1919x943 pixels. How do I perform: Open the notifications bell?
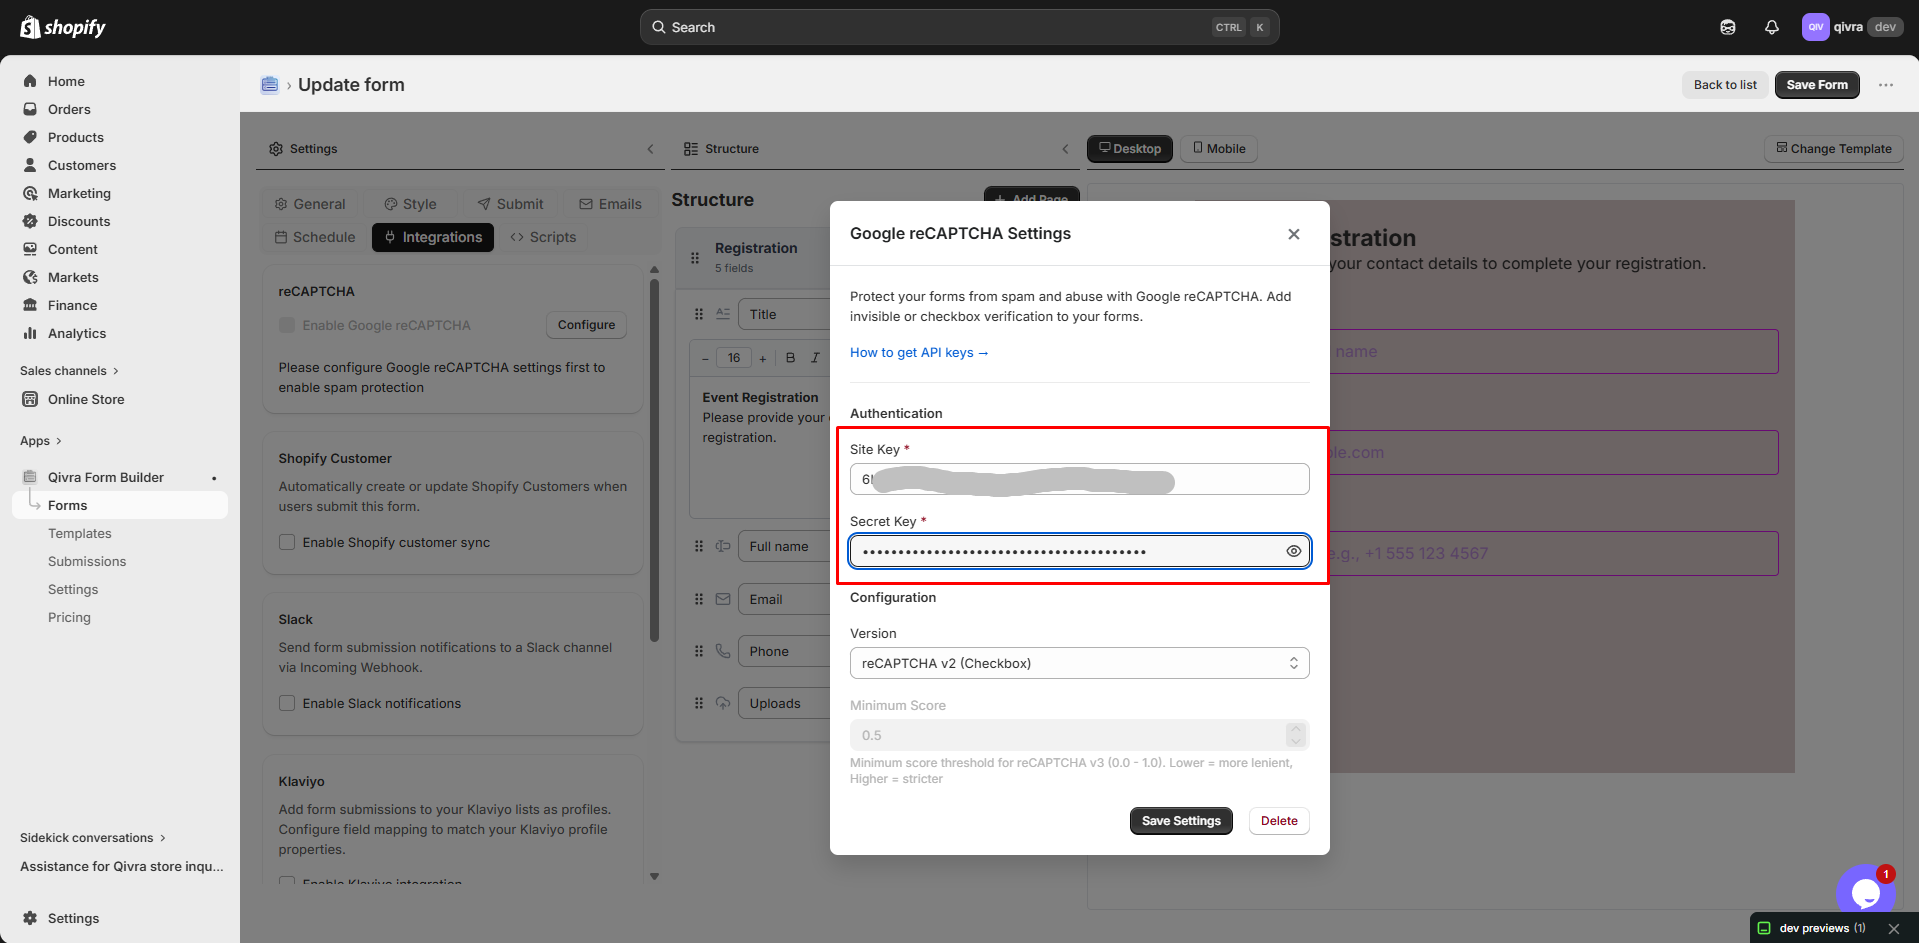click(1772, 27)
